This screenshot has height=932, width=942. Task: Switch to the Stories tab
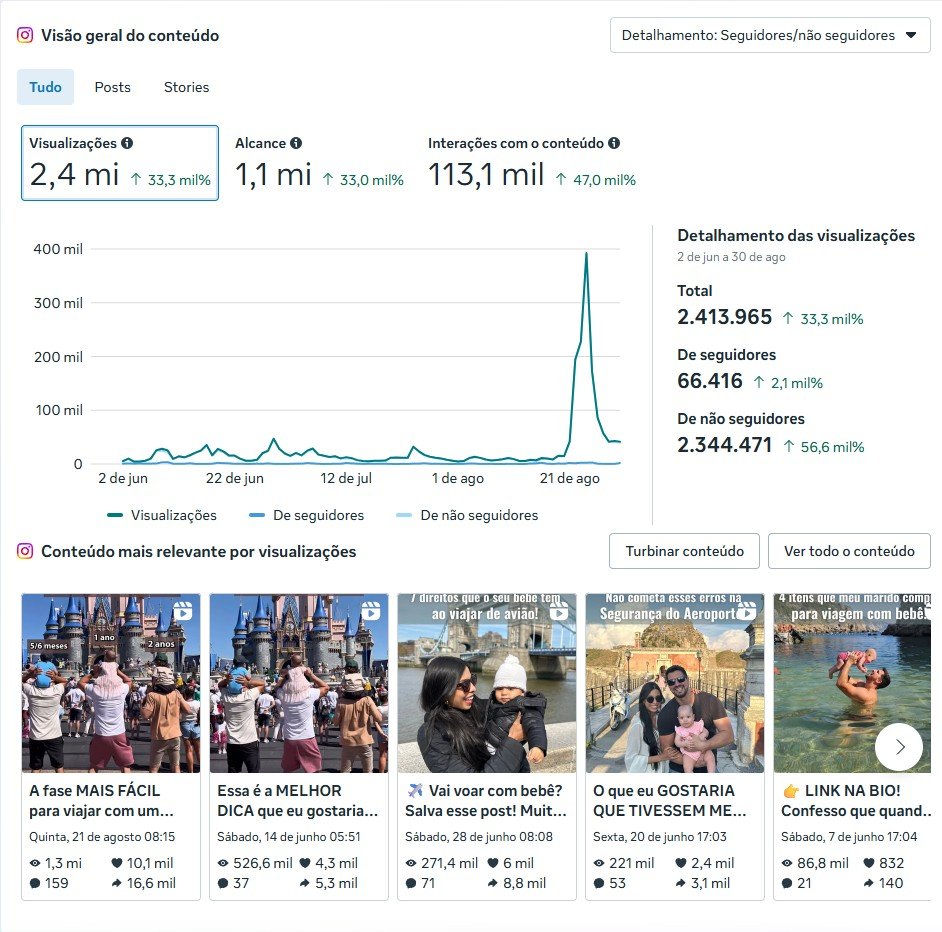[186, 87]
